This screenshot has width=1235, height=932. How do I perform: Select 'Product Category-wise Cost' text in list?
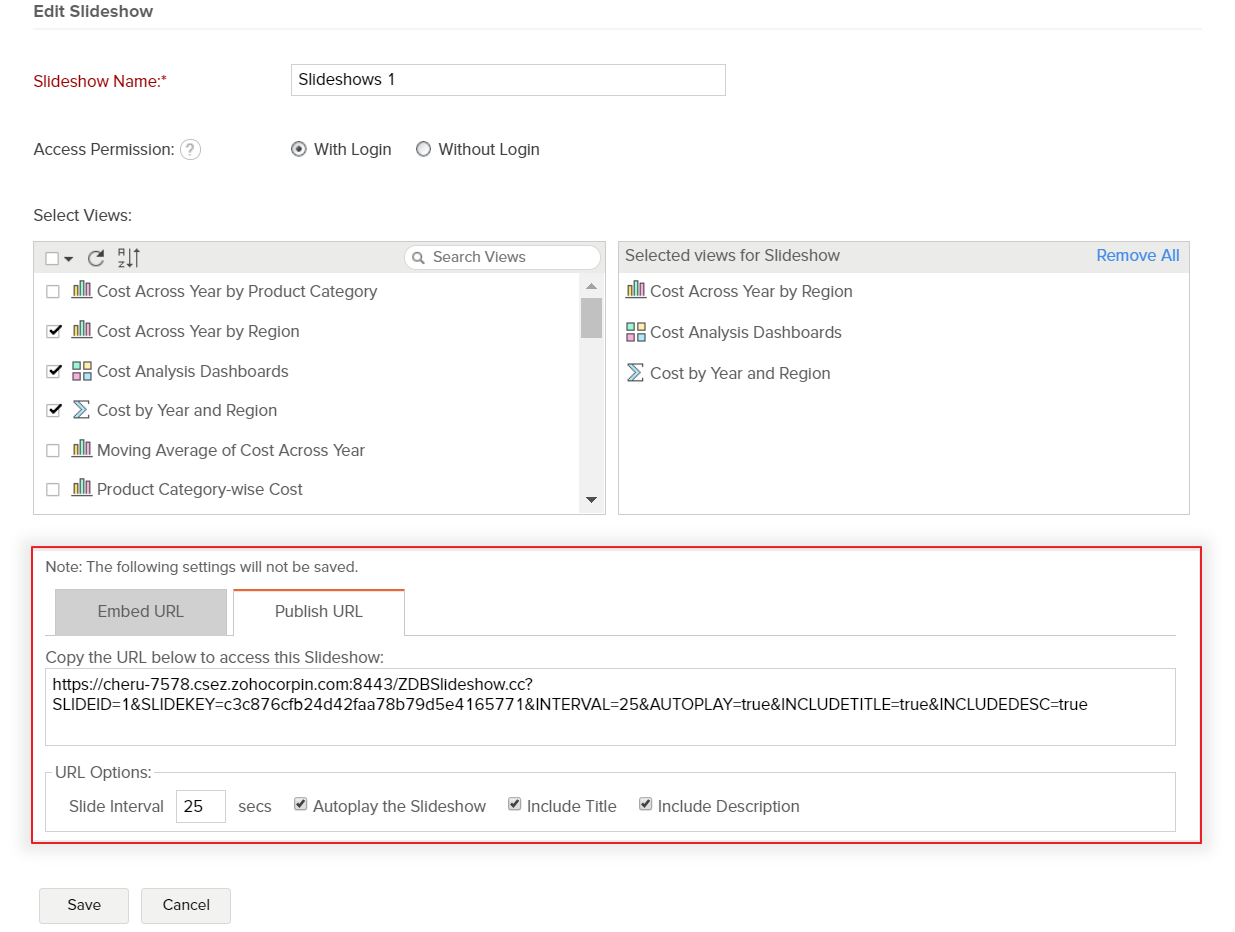200,489
